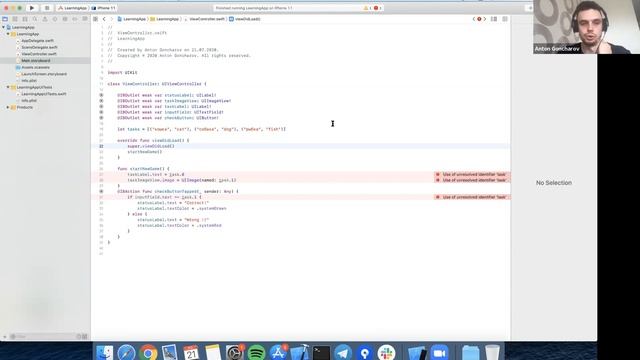This screenshot has width=640, height=360.
Task: Jump to the previous issue arrow
Action: click(474, 19)
